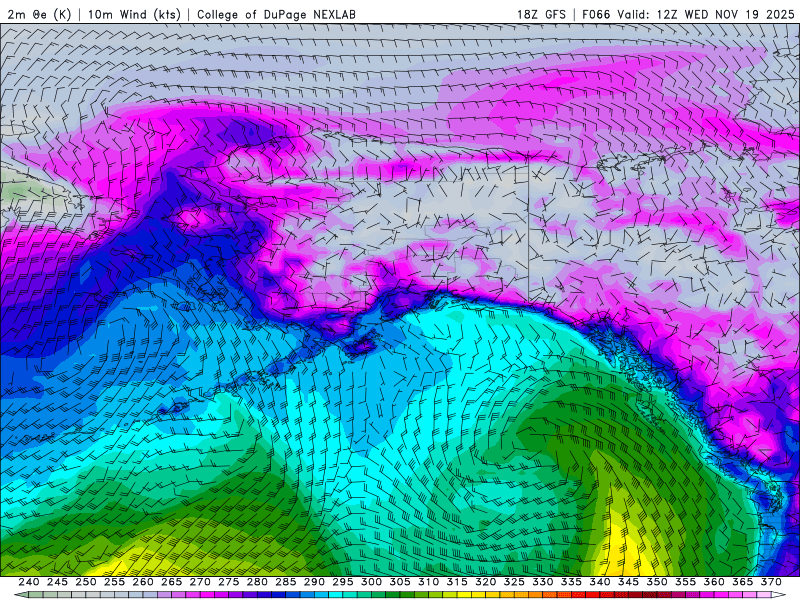800x600 pixels.
Task: Click the 245 colorbar scale value
Action: 57,582
